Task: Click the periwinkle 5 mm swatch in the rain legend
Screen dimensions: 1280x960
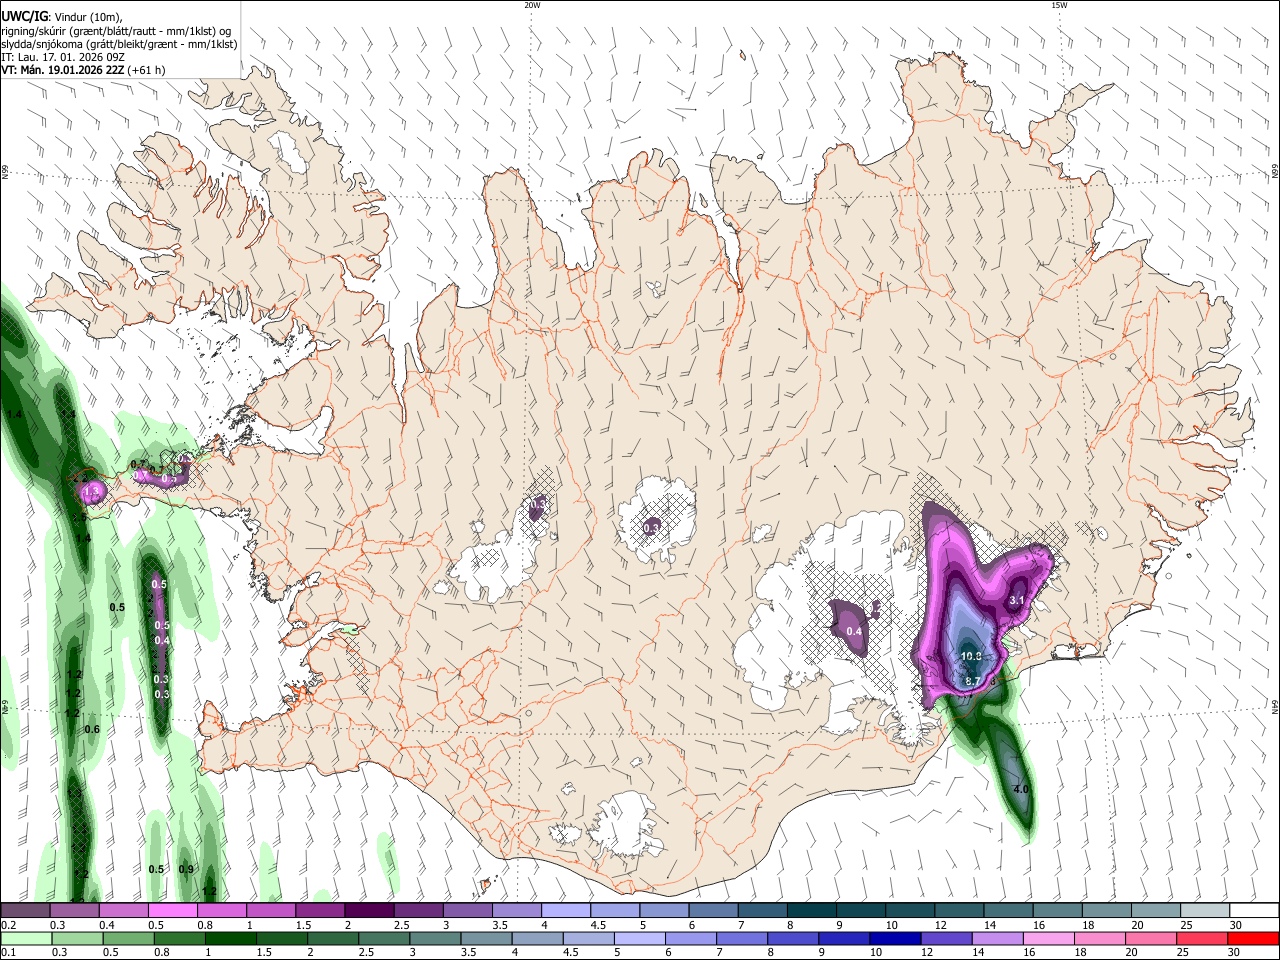Action: [640, 939]
